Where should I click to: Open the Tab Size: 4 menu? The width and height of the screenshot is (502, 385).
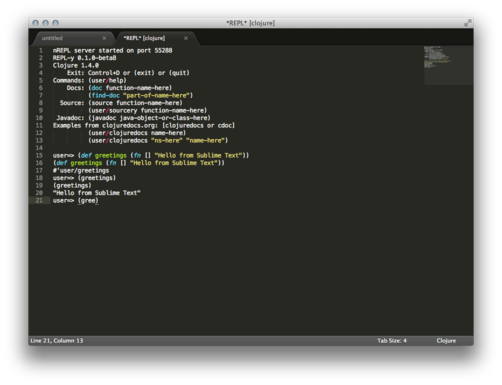click(392, 341)
